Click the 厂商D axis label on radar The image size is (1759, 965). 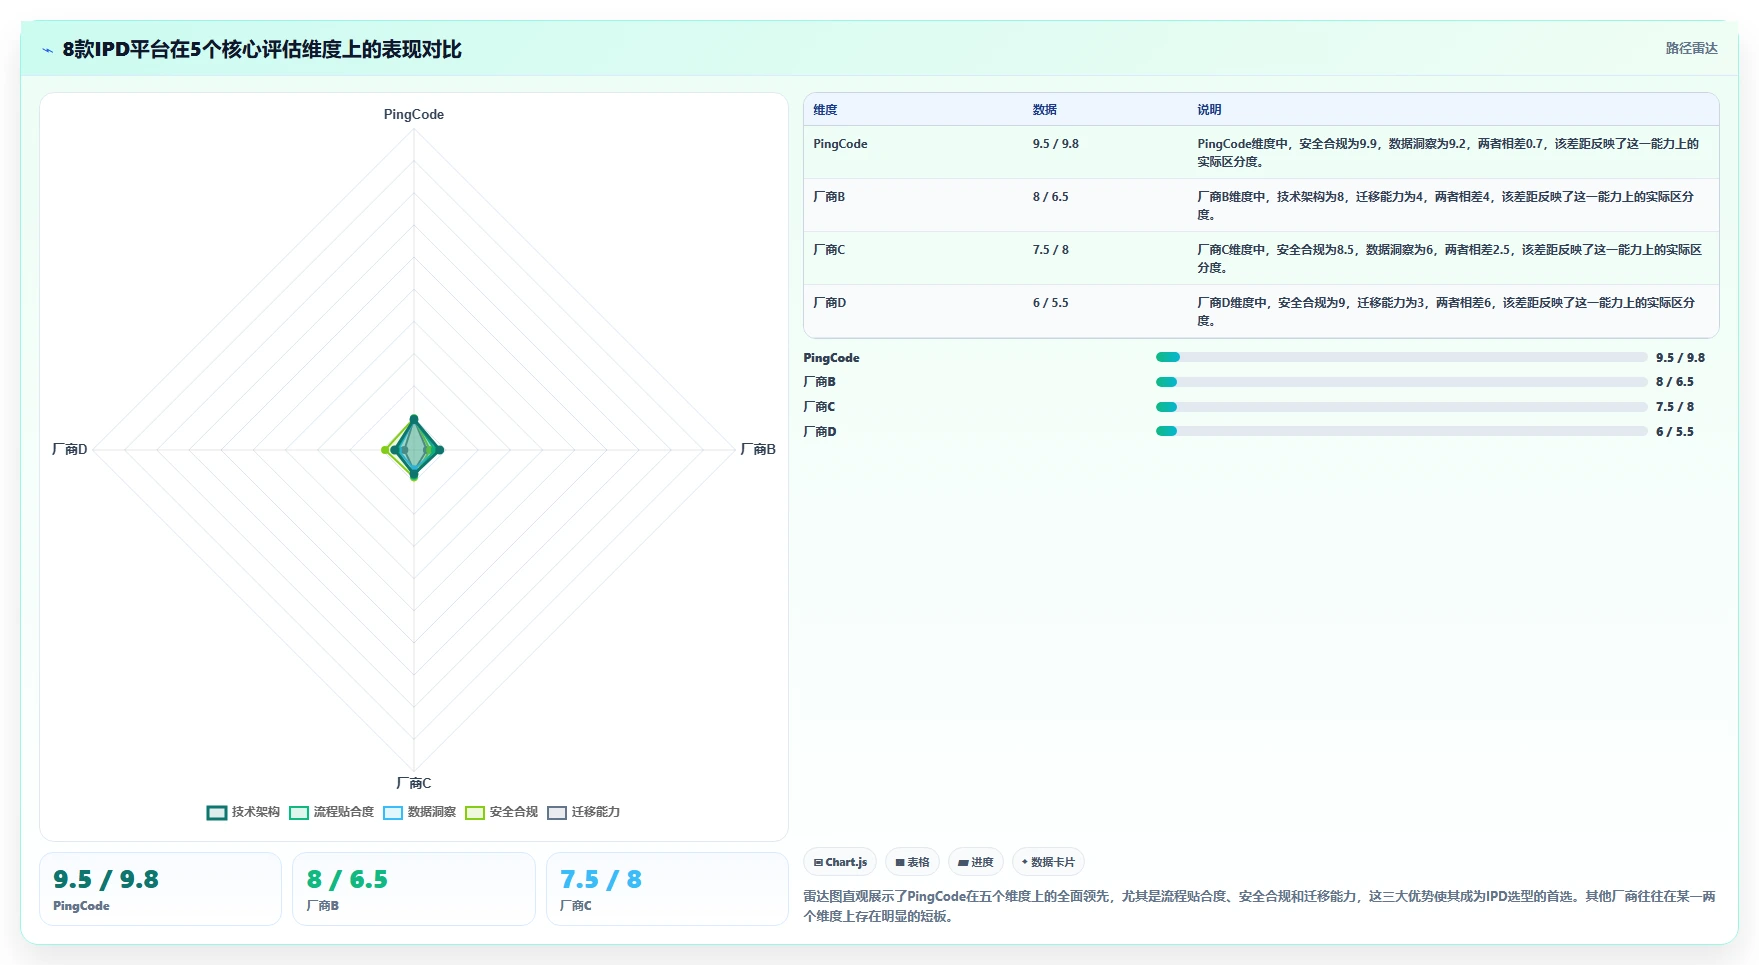click(x=70, y=450)
